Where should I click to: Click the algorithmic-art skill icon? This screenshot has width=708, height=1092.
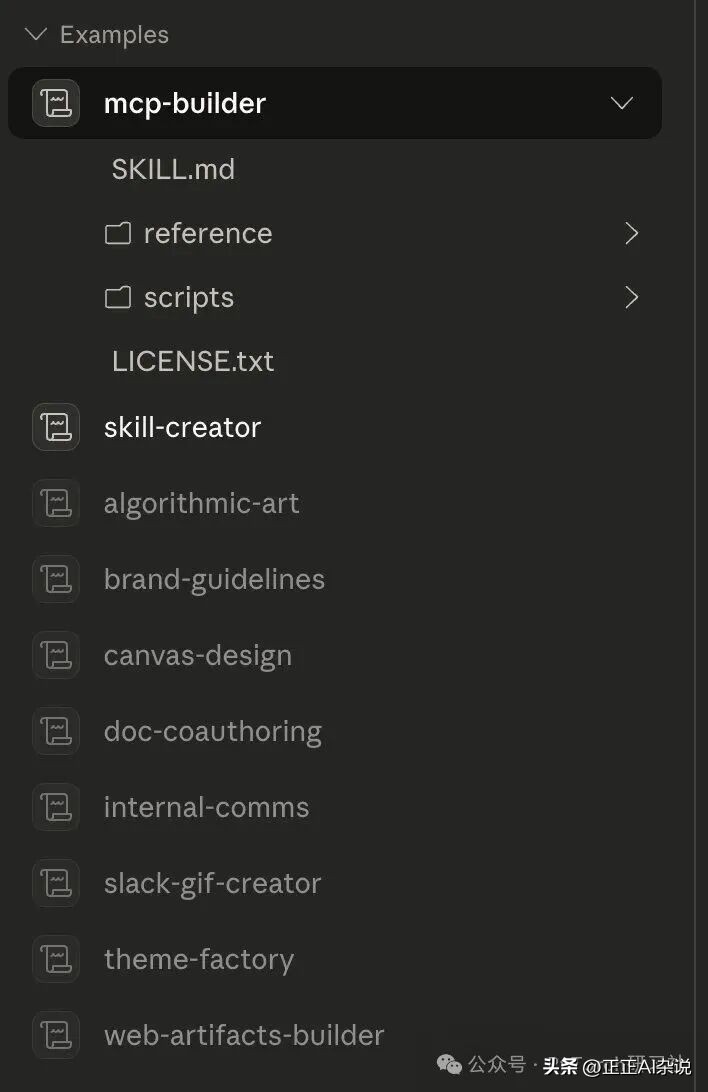click(x=56, y=503)
